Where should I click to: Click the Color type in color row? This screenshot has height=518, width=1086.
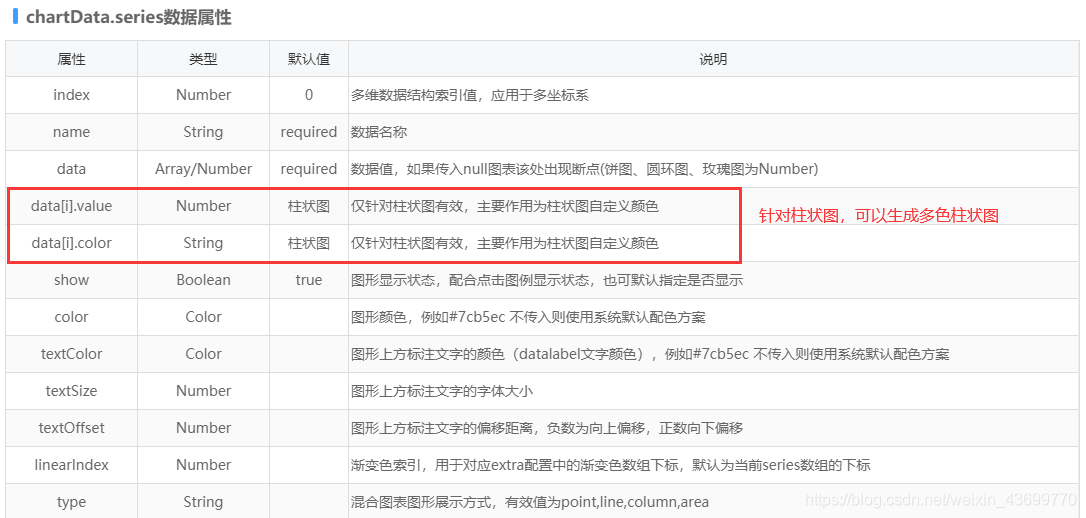[203, 317]
